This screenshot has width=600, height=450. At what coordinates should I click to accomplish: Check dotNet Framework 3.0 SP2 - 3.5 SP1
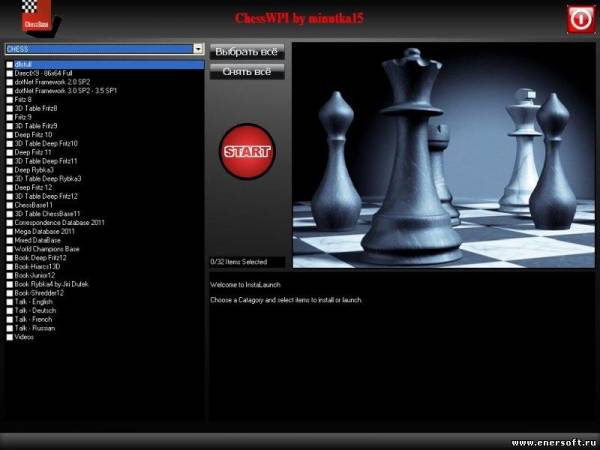pos(10,91)
